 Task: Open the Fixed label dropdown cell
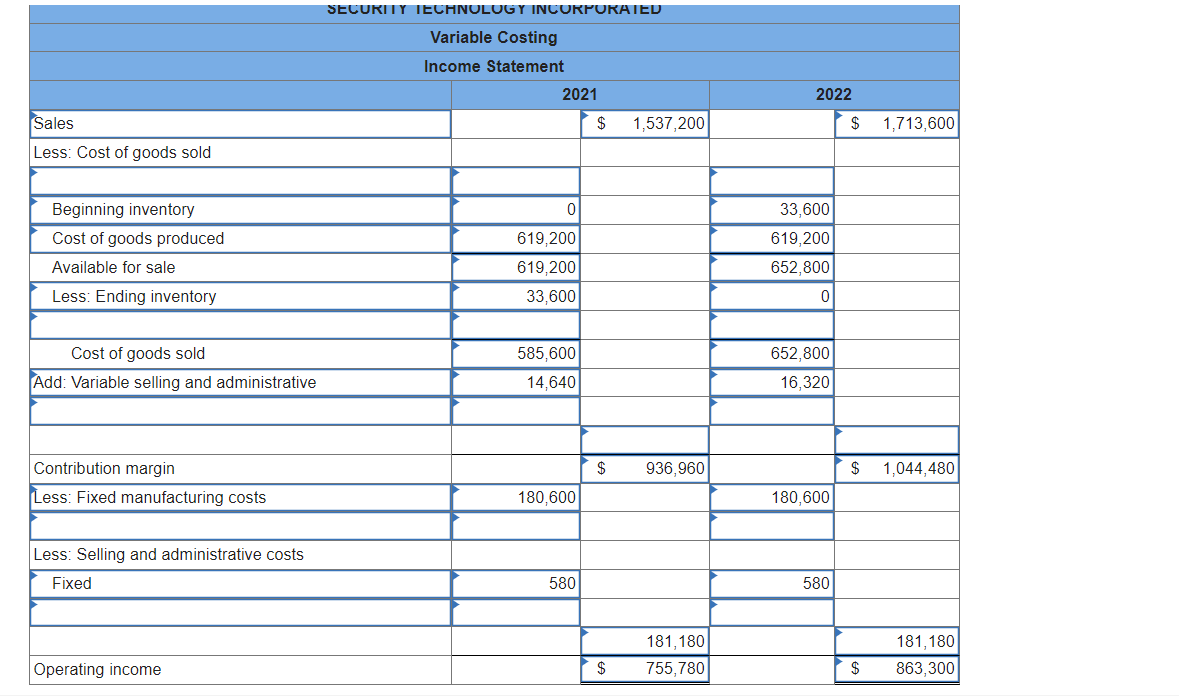241,584
